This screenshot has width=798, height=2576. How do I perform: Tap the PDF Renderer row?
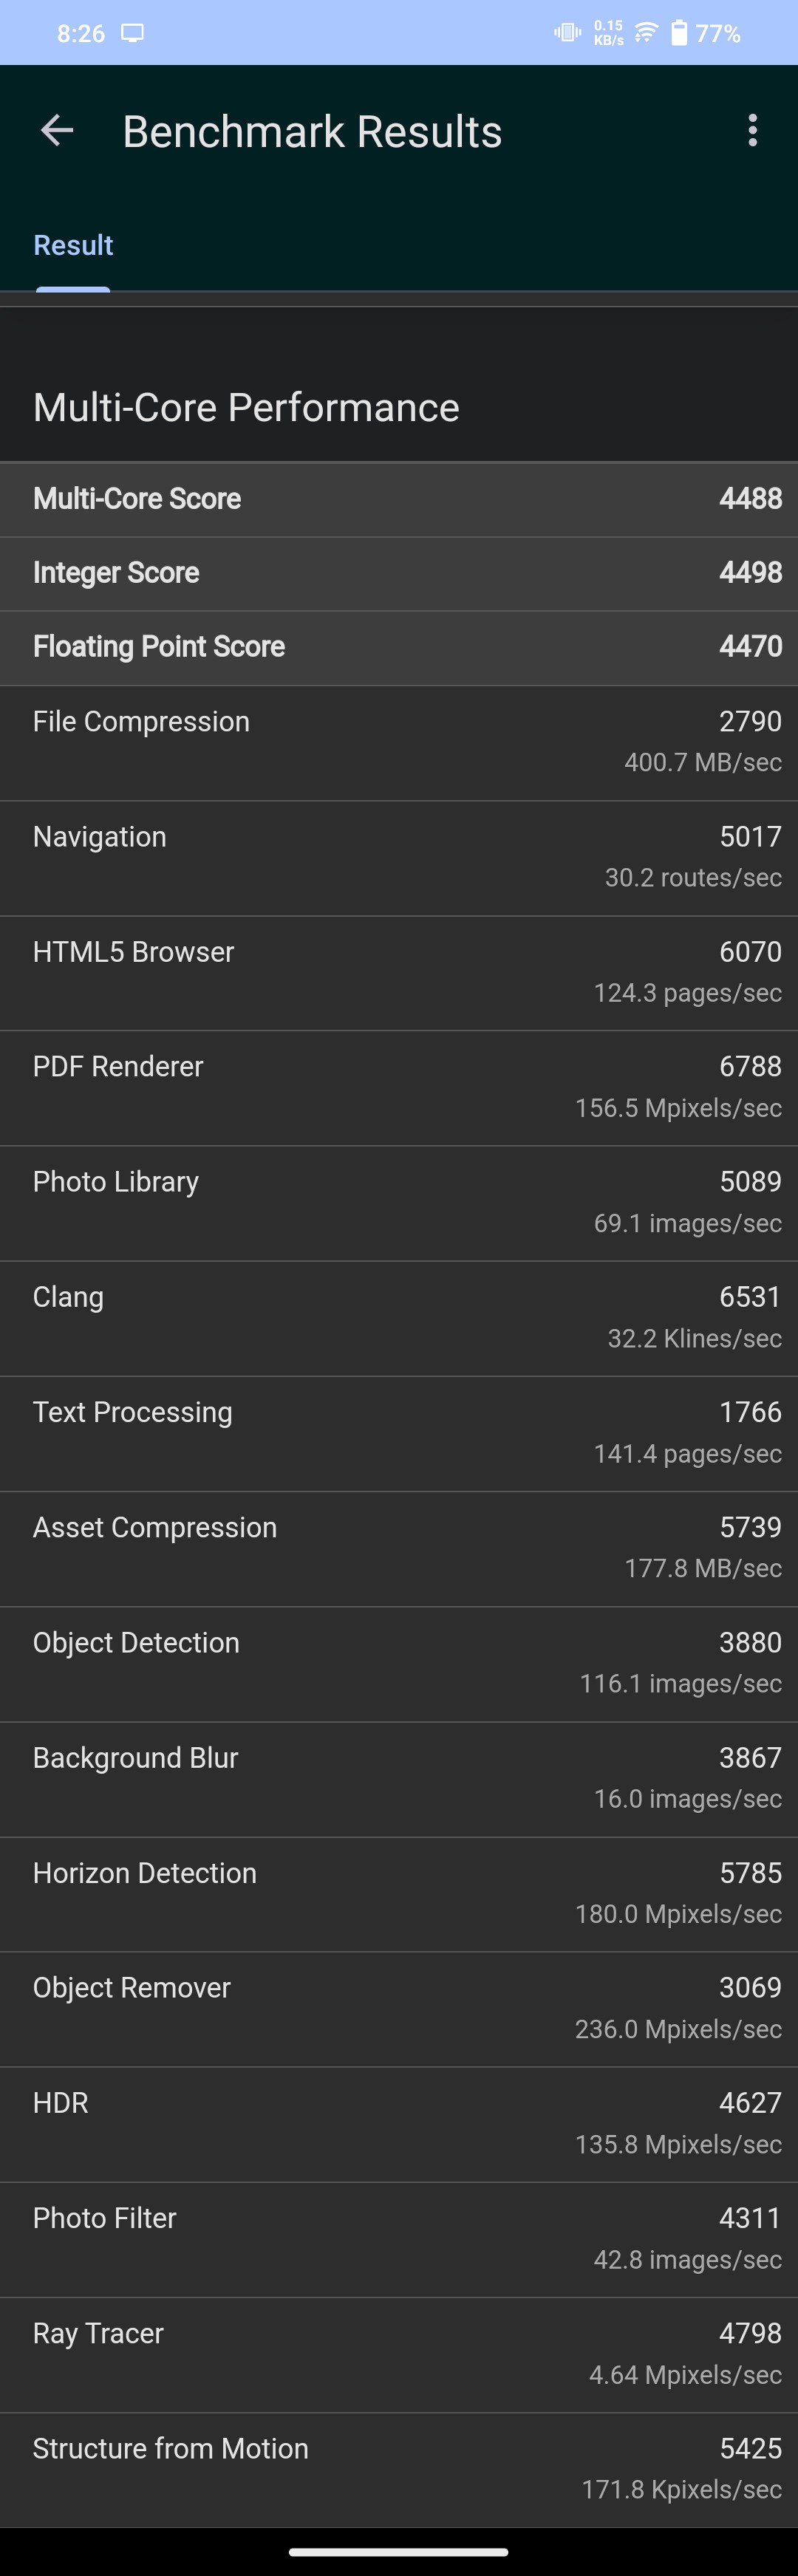[x=399, y=1087]
